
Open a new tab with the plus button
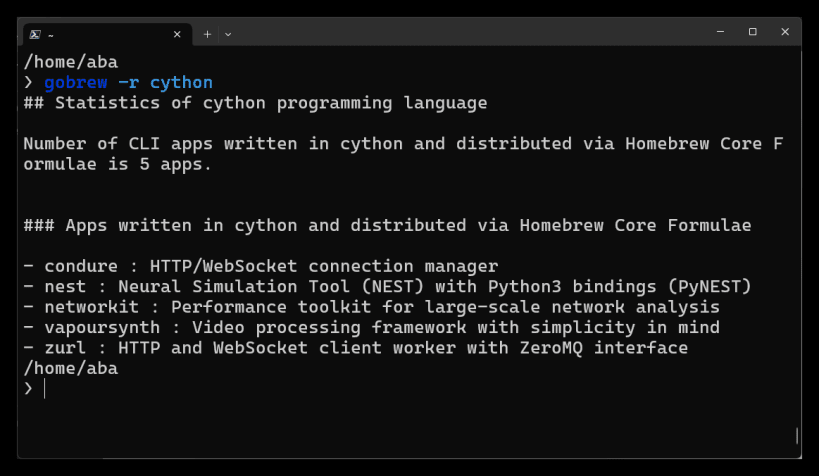[x=207, y=34]
